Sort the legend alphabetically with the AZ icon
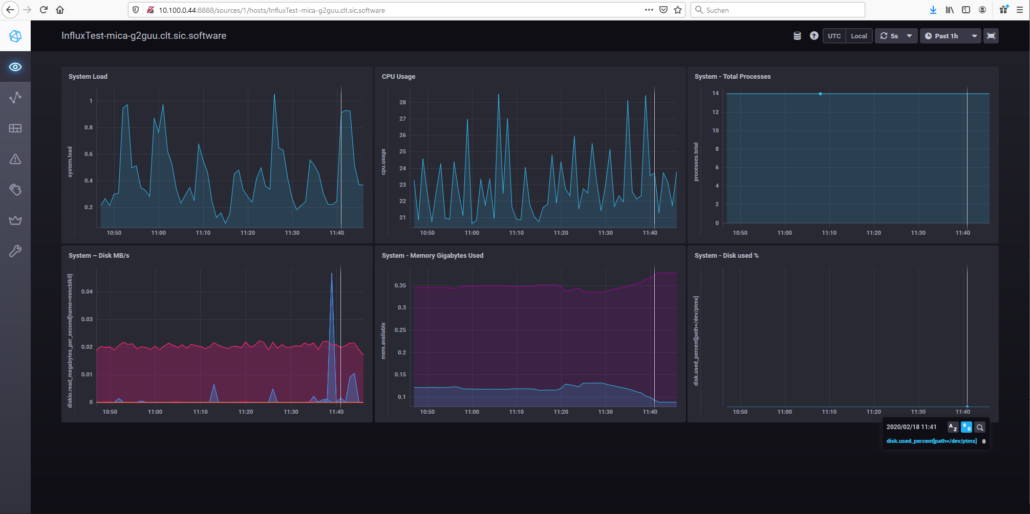This screenshot has width=1030, height=514. pos(952,427)
